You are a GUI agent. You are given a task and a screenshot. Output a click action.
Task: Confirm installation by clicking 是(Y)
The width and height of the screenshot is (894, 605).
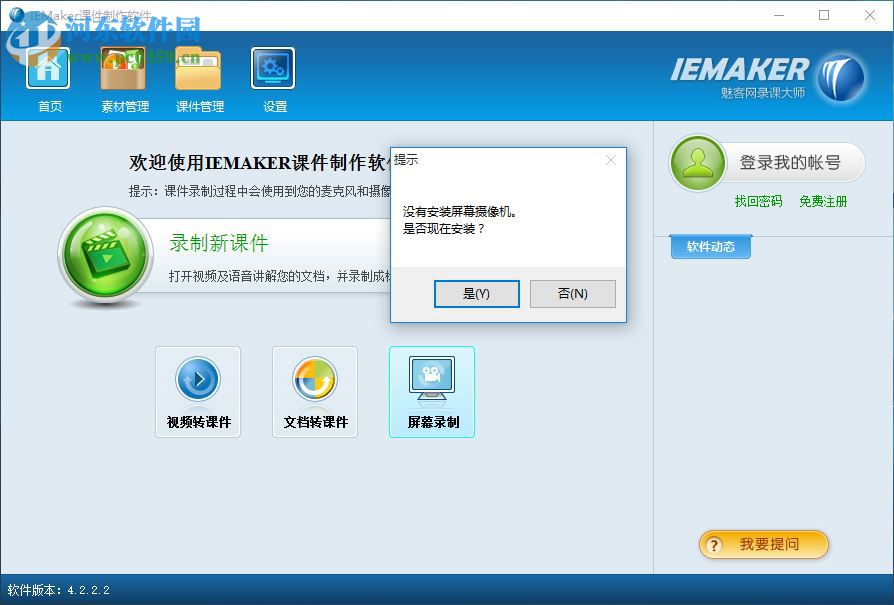tap(477, 293)
